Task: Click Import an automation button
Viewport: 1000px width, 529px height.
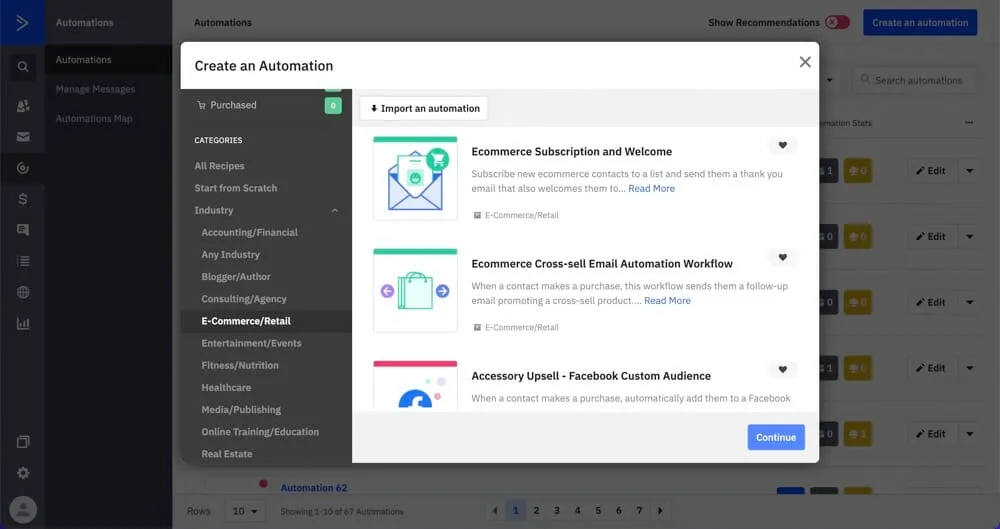Action: pos(424,108)
